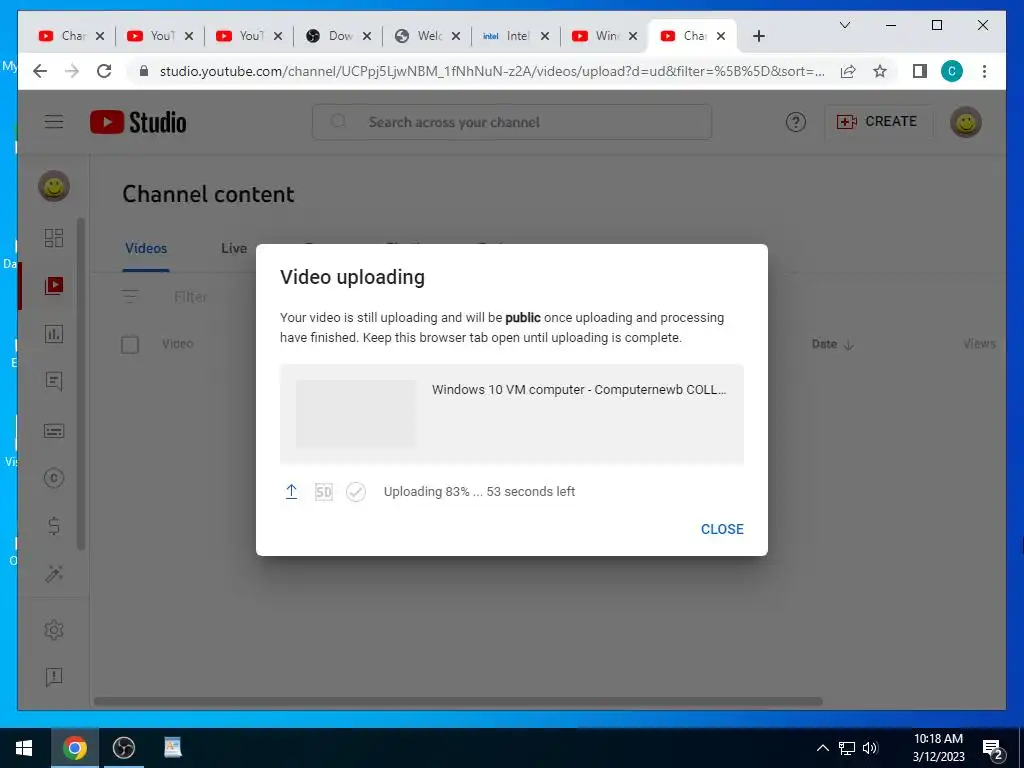Click the upload arrow status icon
The height and width of the screenshot is (768, 1024).
pyautogui.click(x=291, y=492)
